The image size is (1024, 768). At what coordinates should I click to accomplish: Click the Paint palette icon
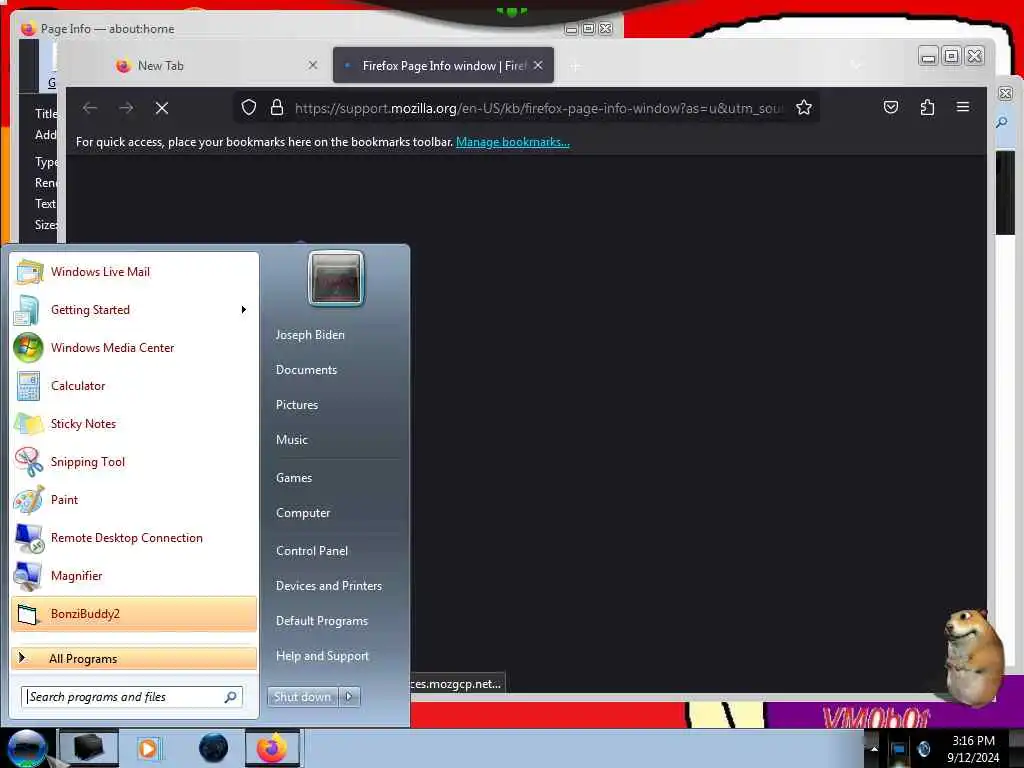click(x=29, y=500)
